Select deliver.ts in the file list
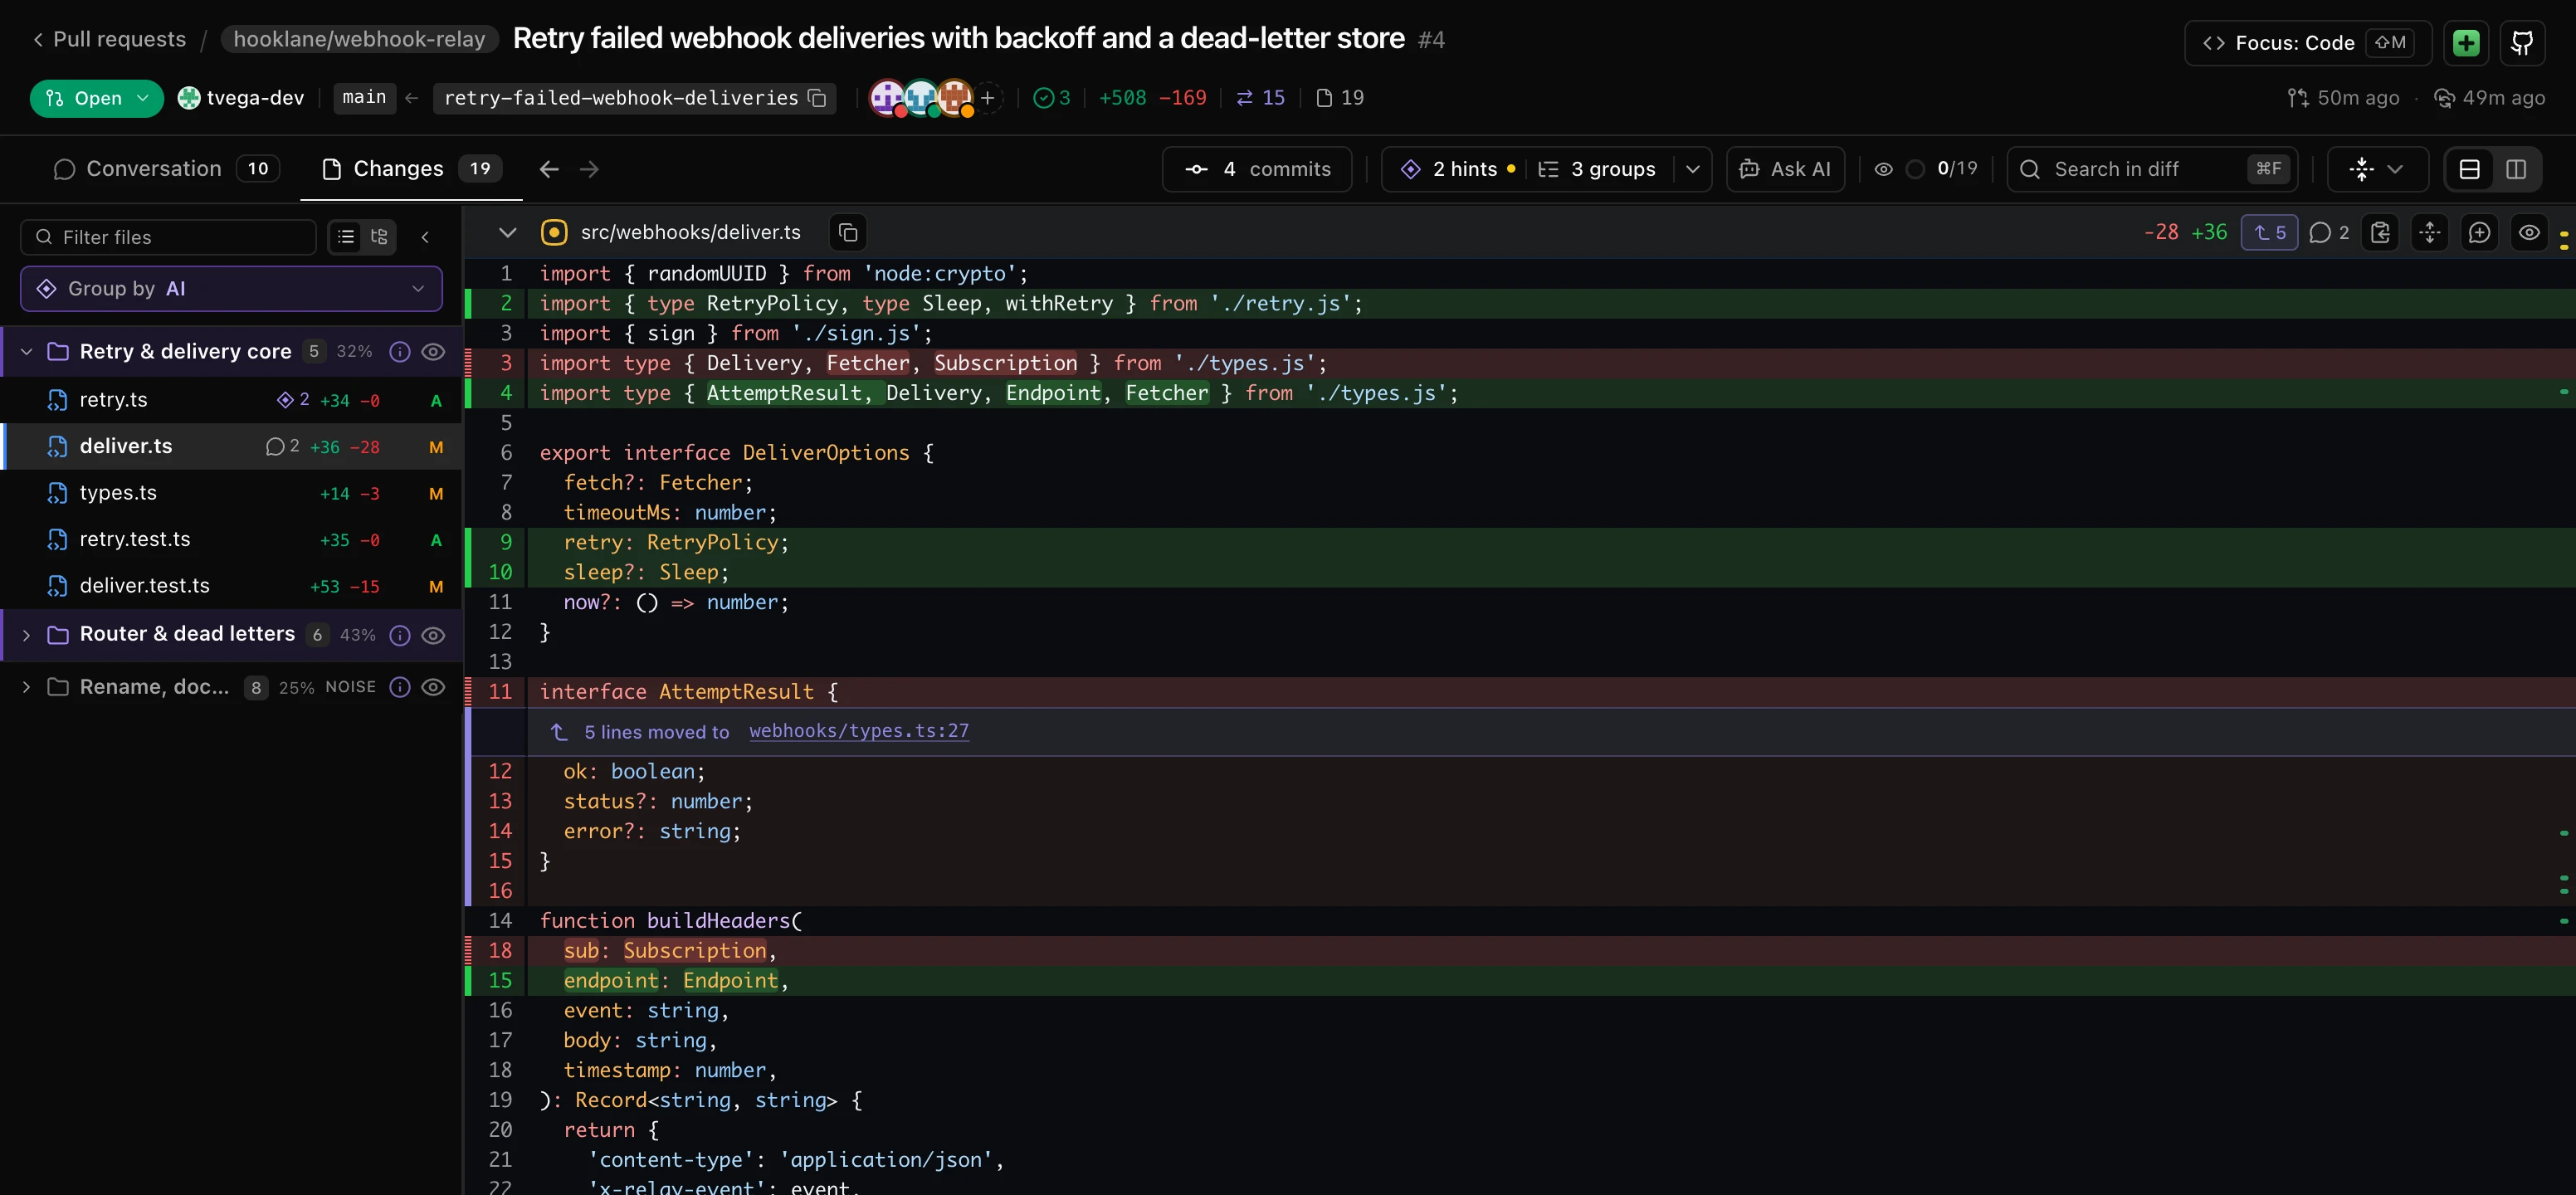 [x=232, y=446]
